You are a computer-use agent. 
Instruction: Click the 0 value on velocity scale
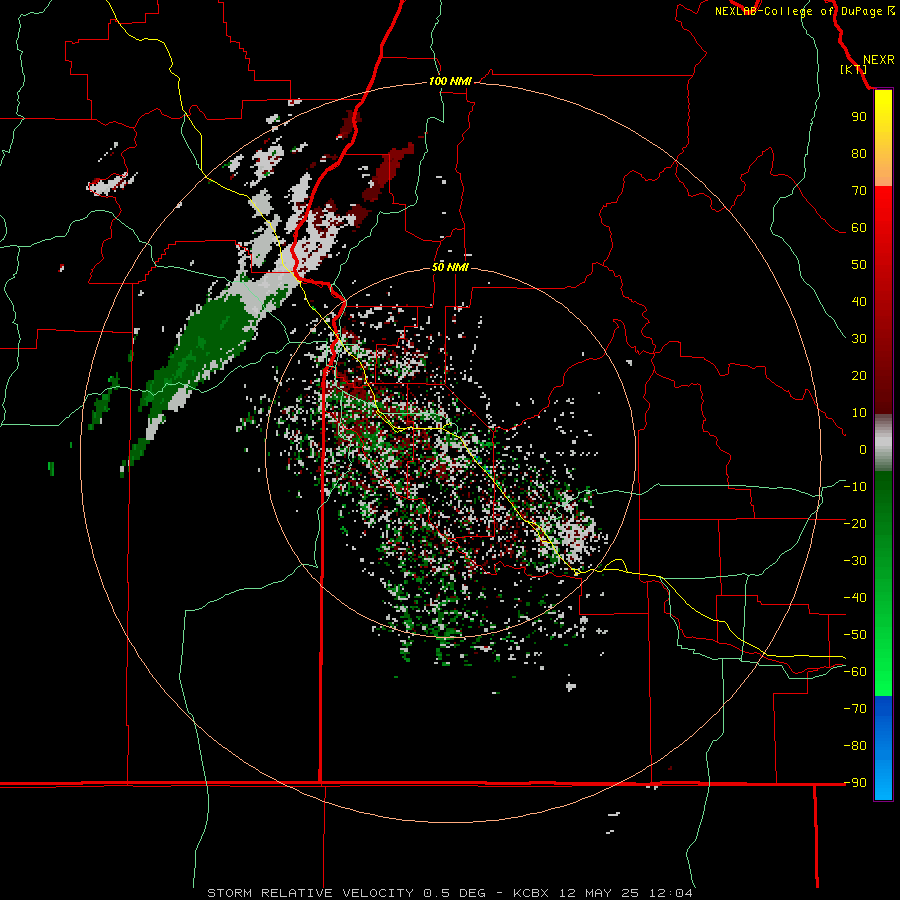[x=863, y=449]
